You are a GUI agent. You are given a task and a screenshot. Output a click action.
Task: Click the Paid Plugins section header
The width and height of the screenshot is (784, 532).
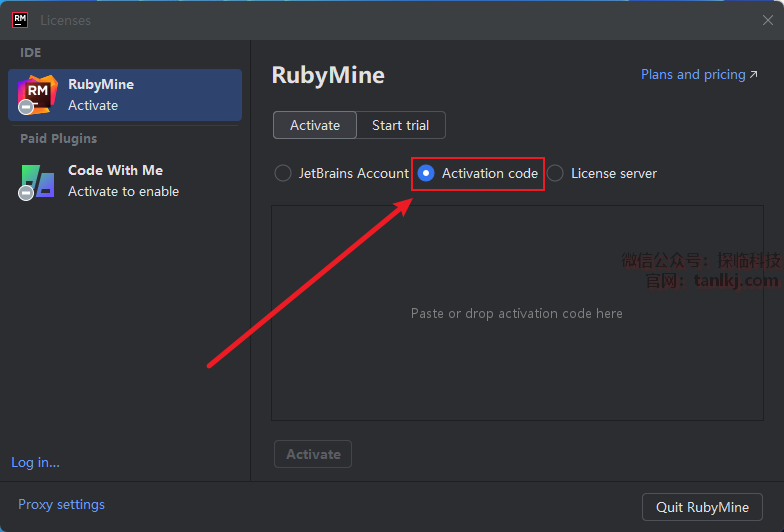coord(59,138)
